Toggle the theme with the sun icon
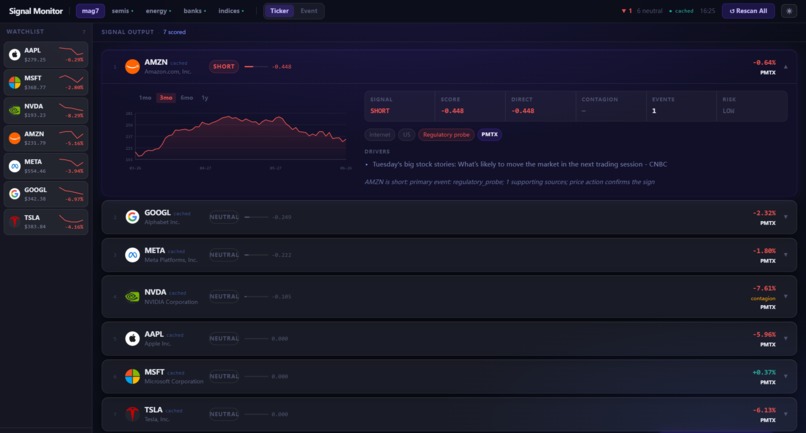The image size is (806, 433). tap(789, 11)
